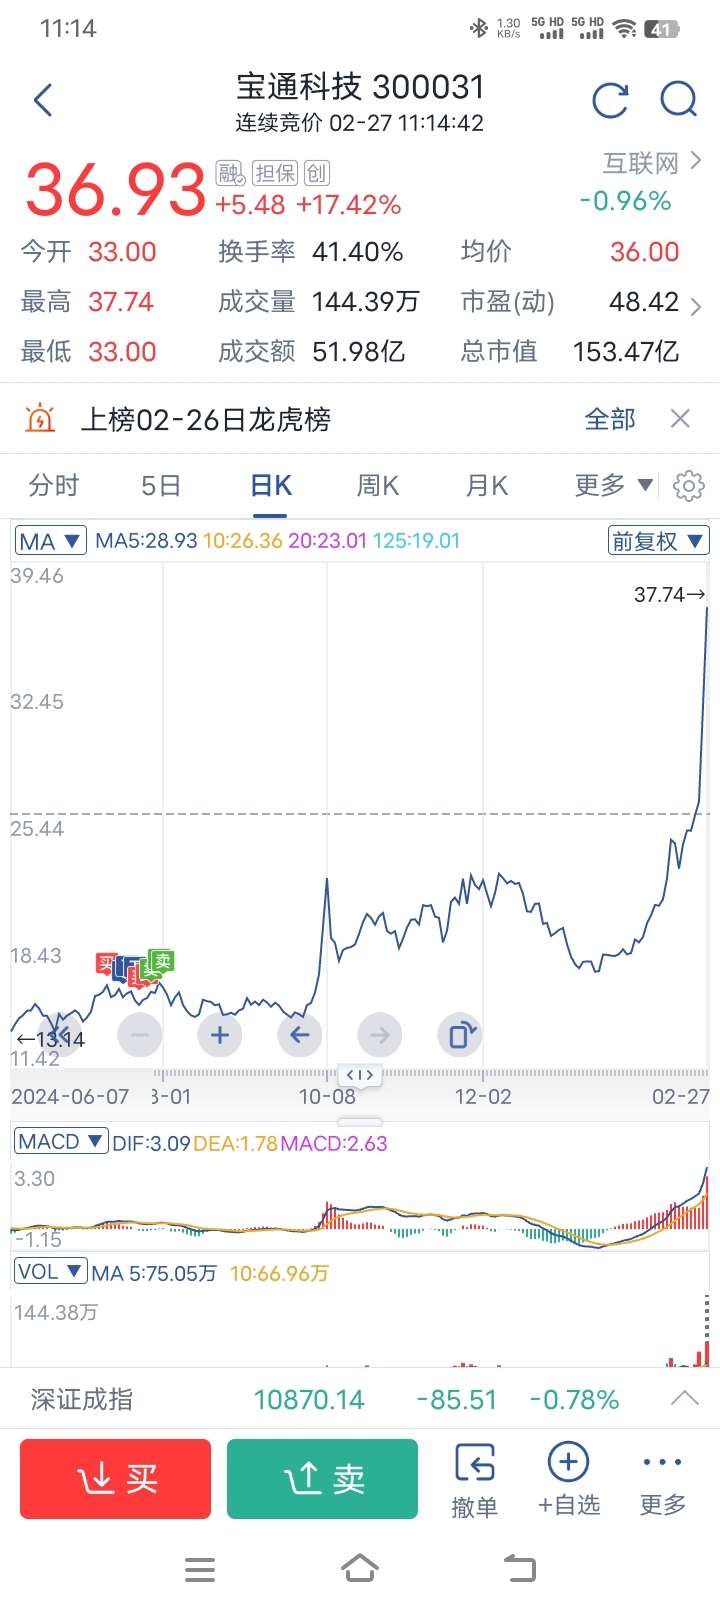Zoom in chart with plus button
720x1612 pixels.
tap(220, 1035)
